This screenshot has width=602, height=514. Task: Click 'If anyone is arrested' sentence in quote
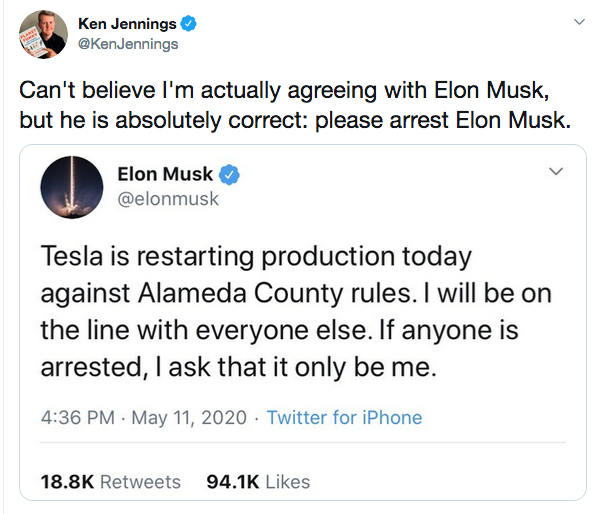280,349
